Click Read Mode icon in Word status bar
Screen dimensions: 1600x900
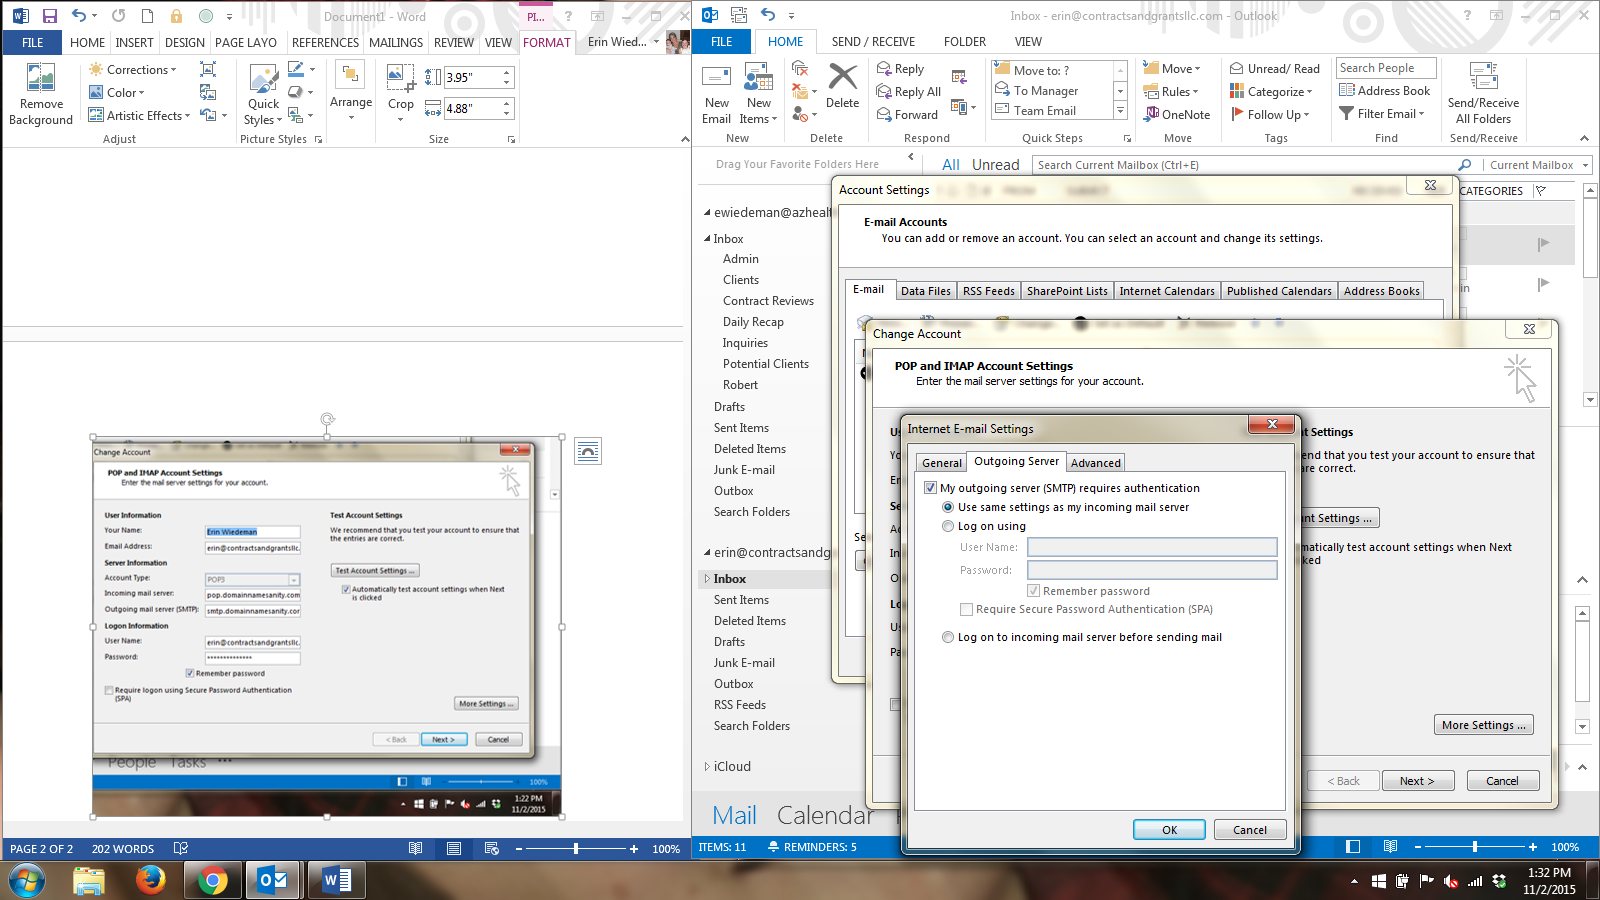pyautogui.click(x=415, y=848)
